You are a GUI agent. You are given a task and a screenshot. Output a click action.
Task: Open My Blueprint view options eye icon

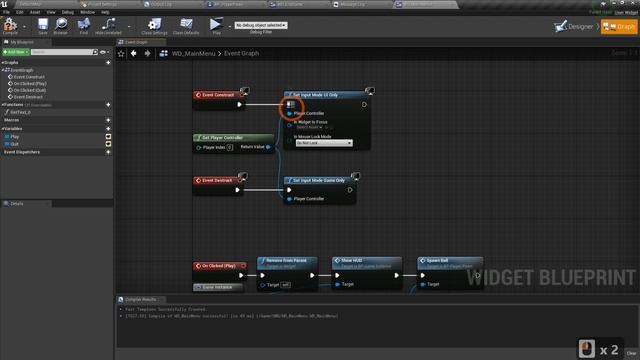tap(104, 52)
